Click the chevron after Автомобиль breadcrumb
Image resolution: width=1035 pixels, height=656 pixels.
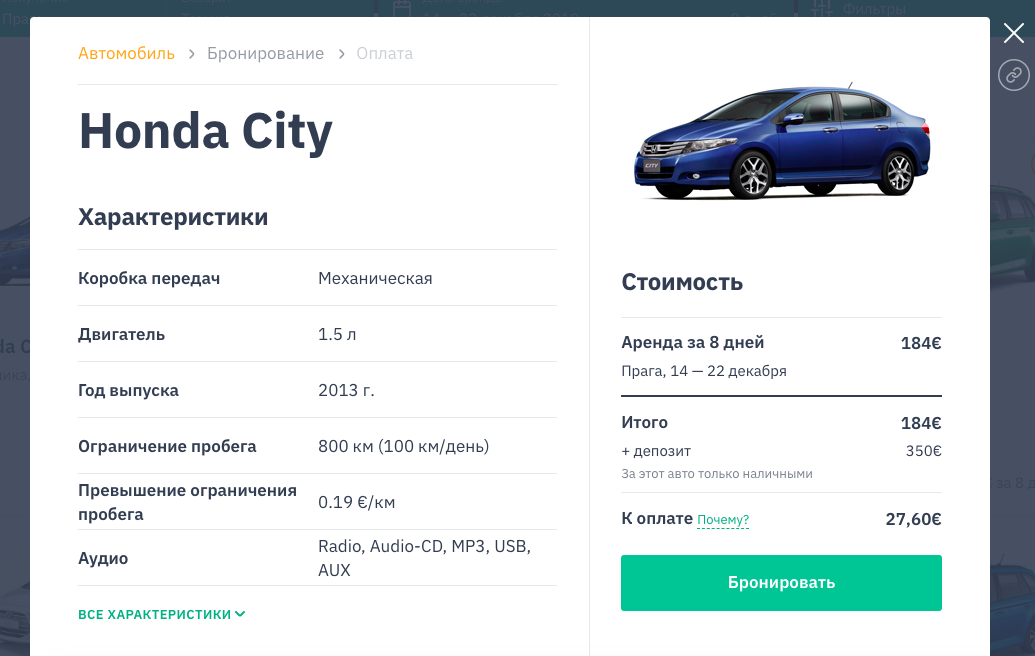pos(192,54)
